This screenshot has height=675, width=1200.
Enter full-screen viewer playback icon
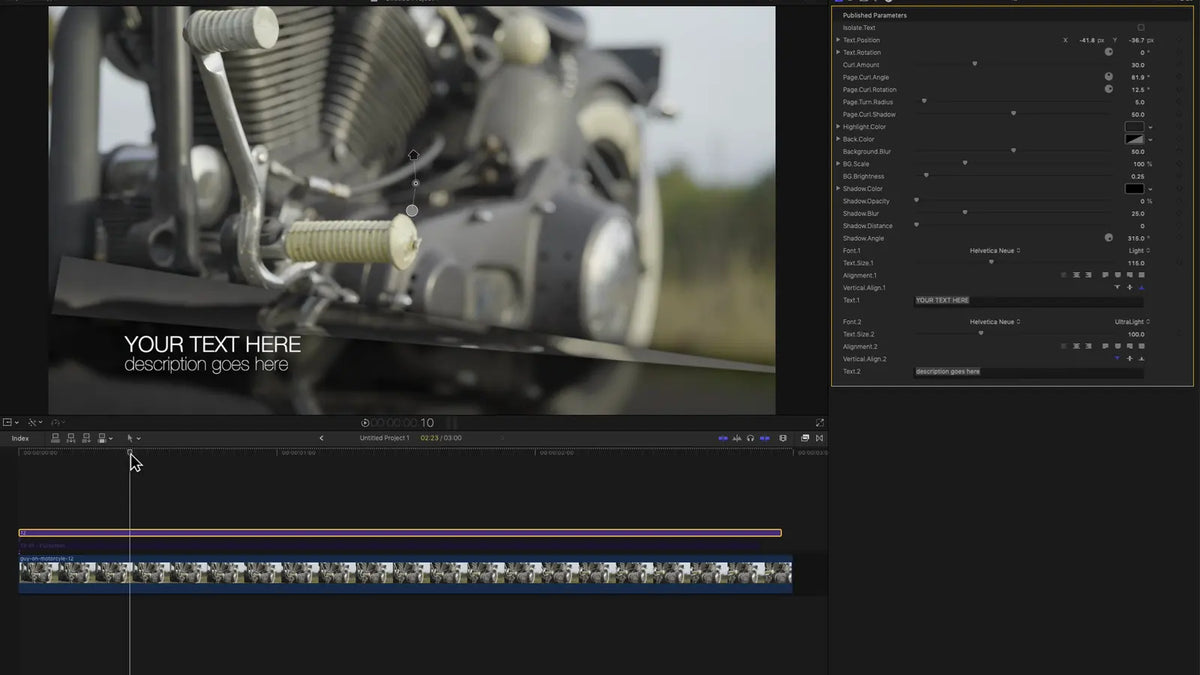820,423
